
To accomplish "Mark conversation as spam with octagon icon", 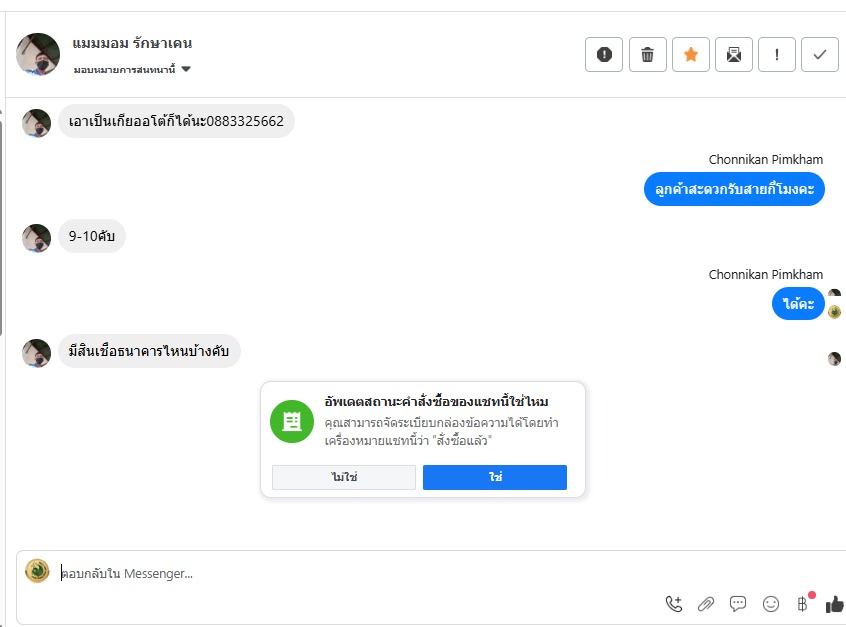I will (604, 55).
